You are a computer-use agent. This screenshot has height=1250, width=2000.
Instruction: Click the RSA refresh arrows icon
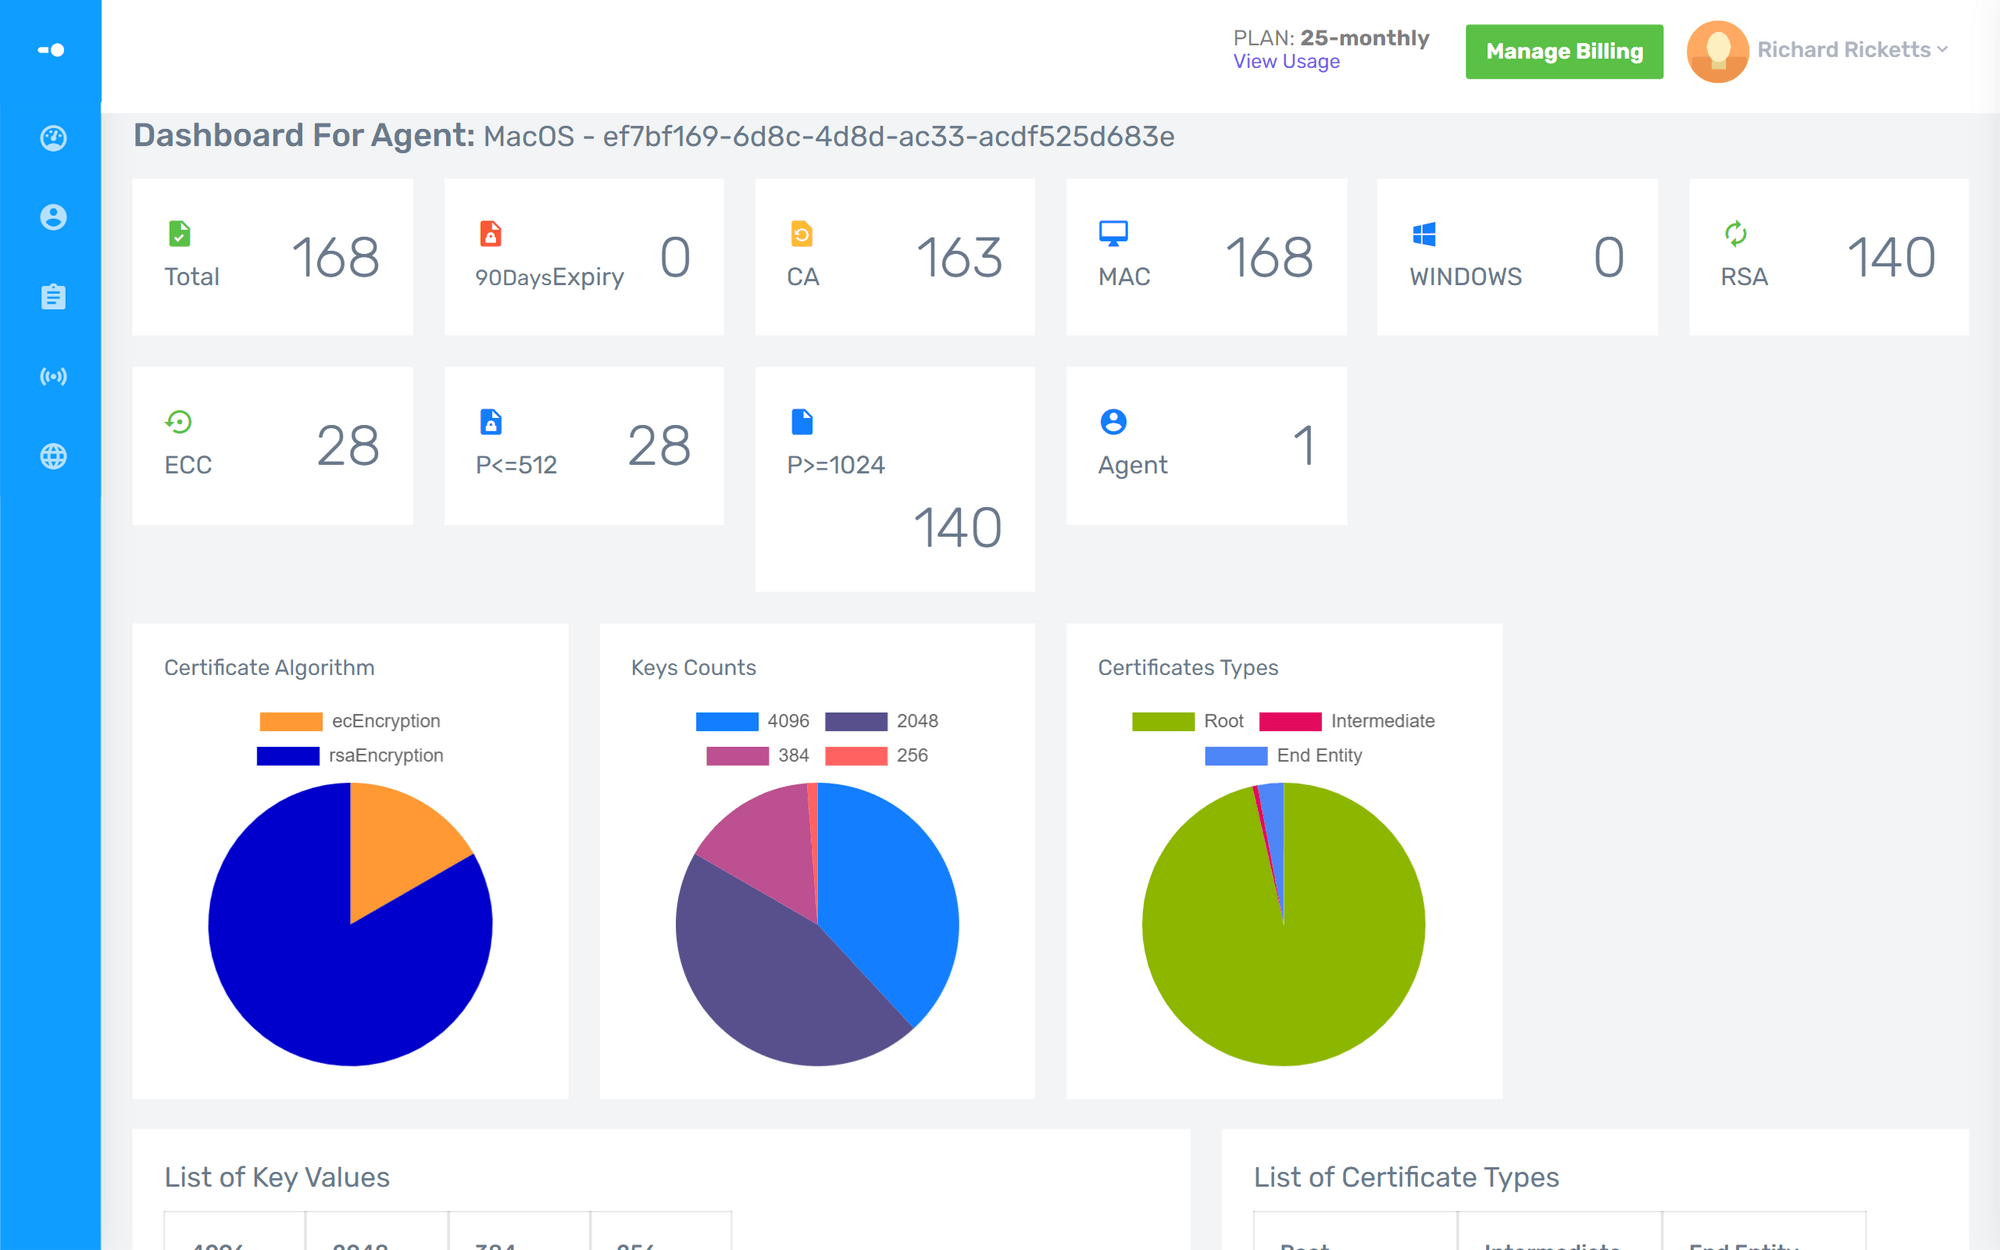point(1735,234)
